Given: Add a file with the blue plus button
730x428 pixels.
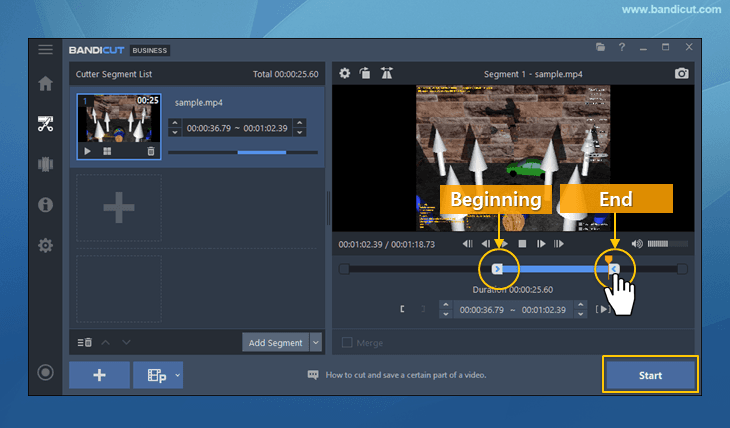Looking at the screenshot, I should point(100,375).
